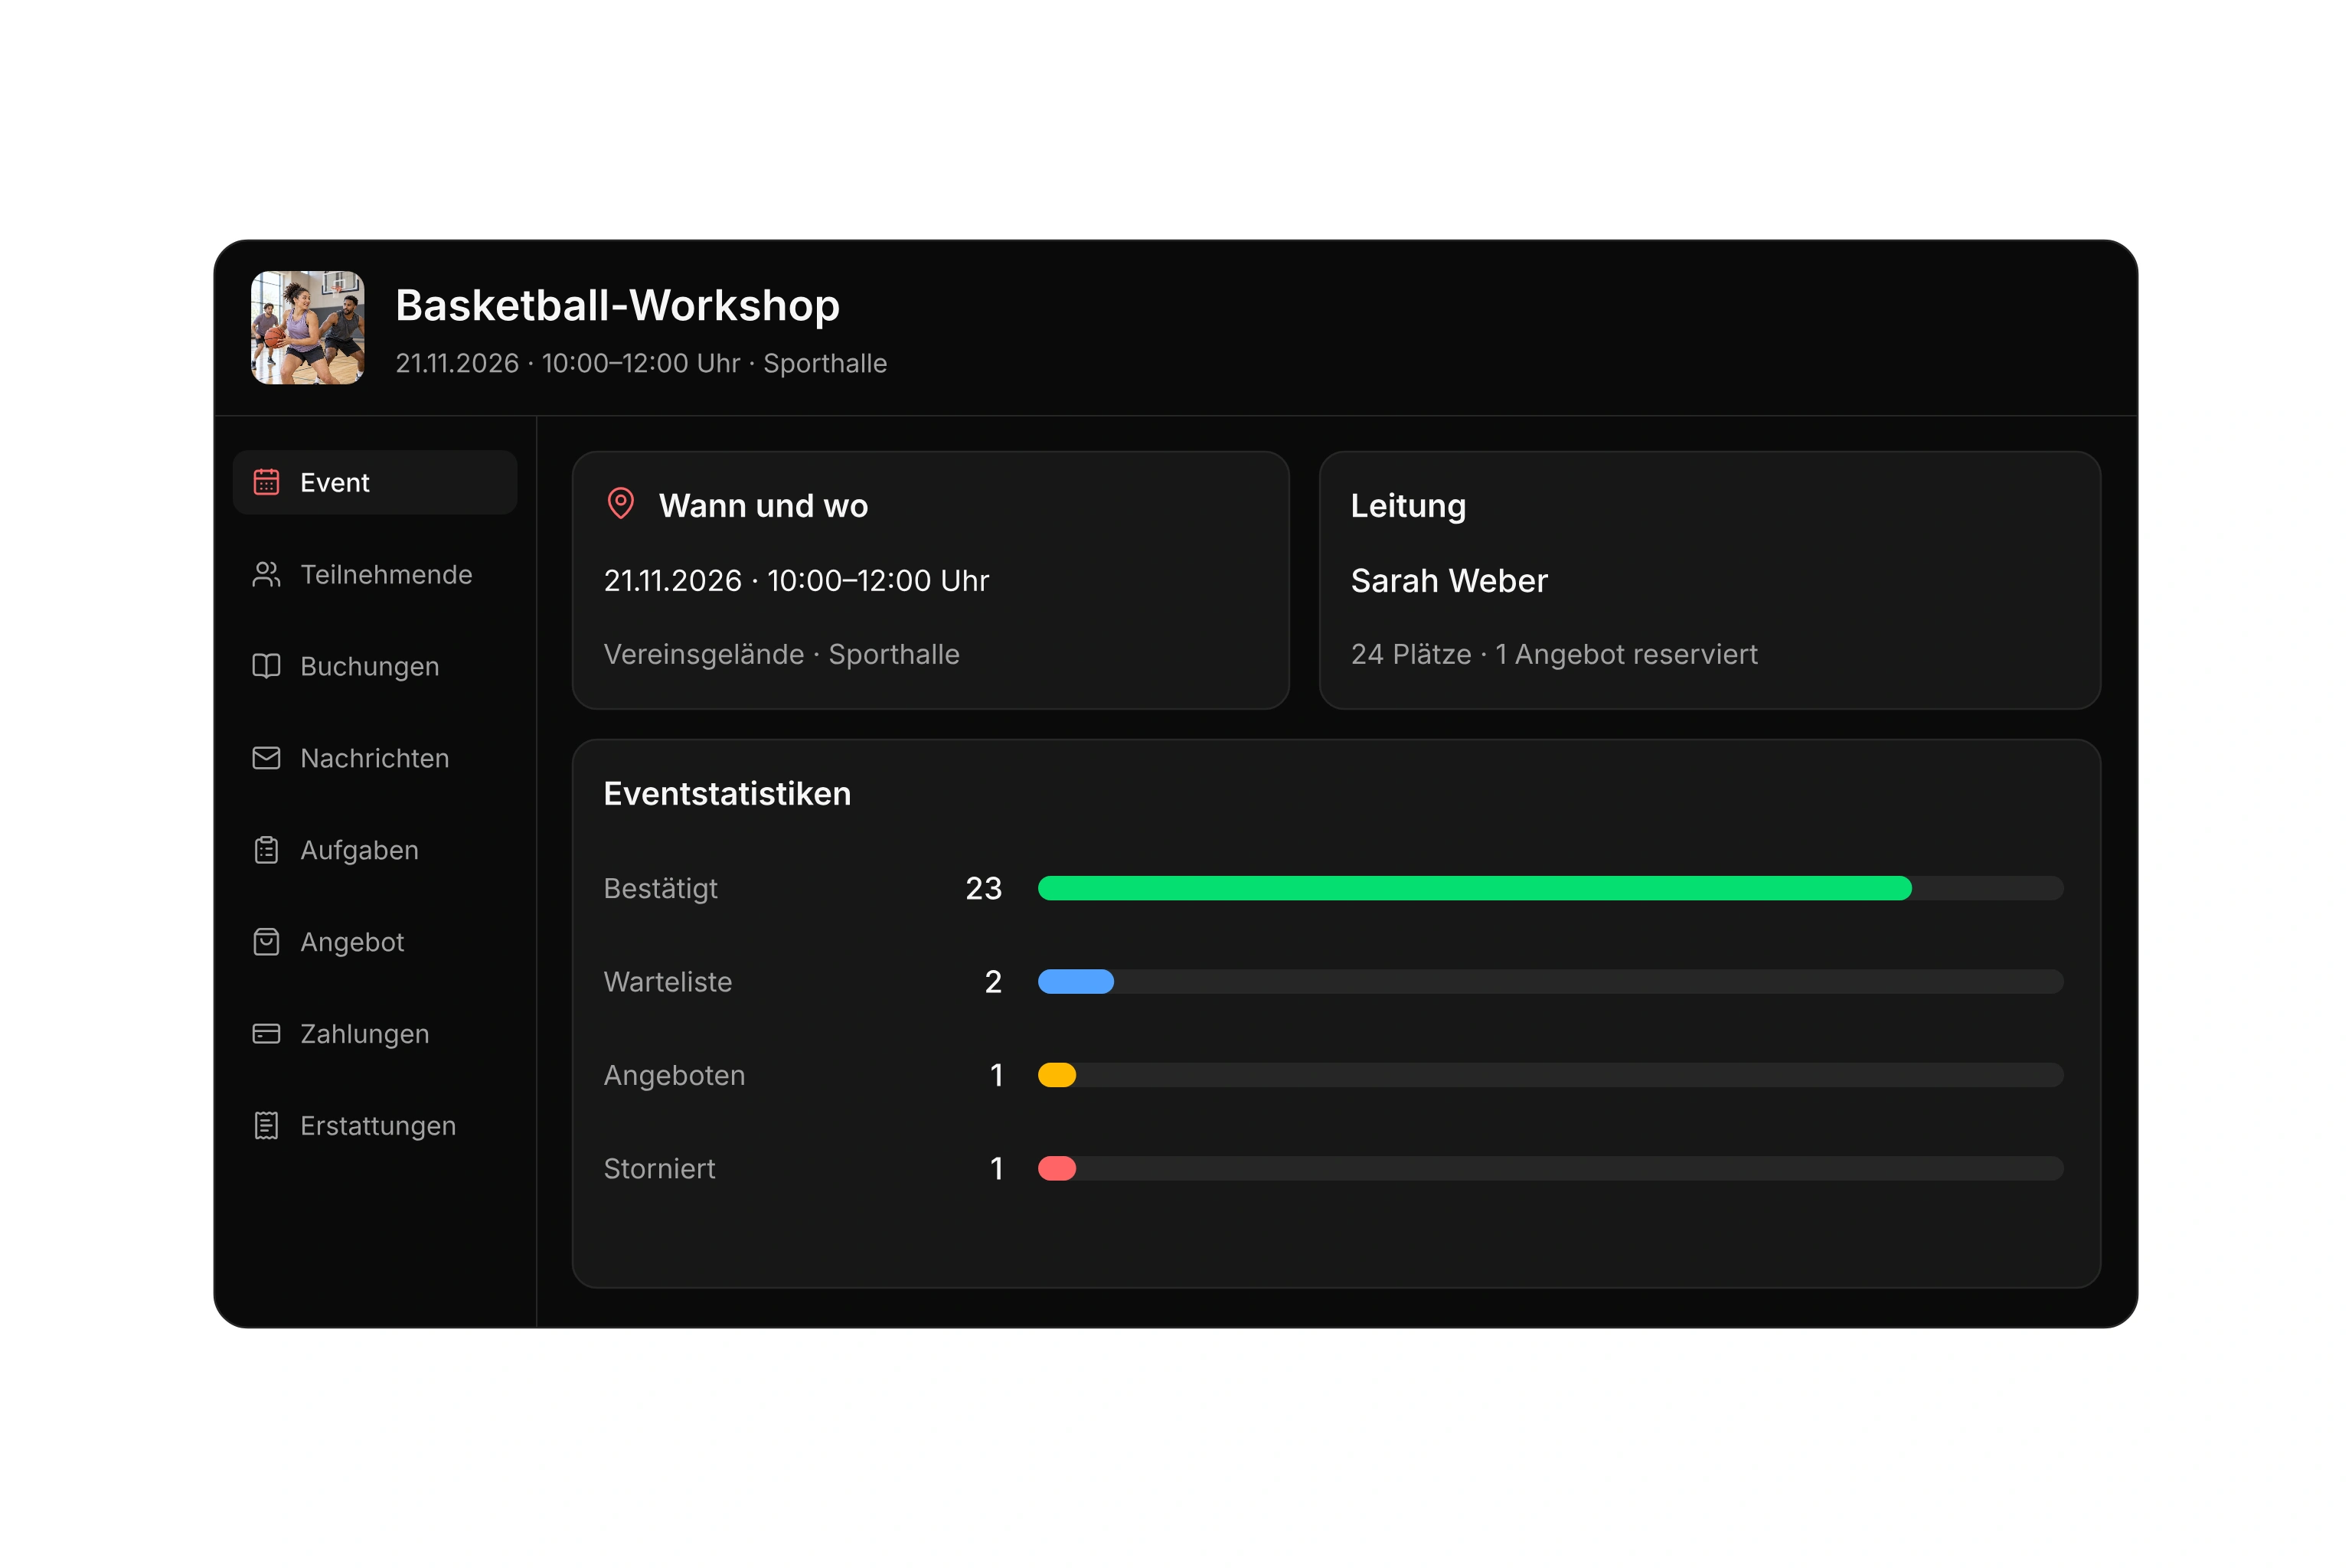Click the green Bestätigt progress bar

click(x=1474, y=888)
